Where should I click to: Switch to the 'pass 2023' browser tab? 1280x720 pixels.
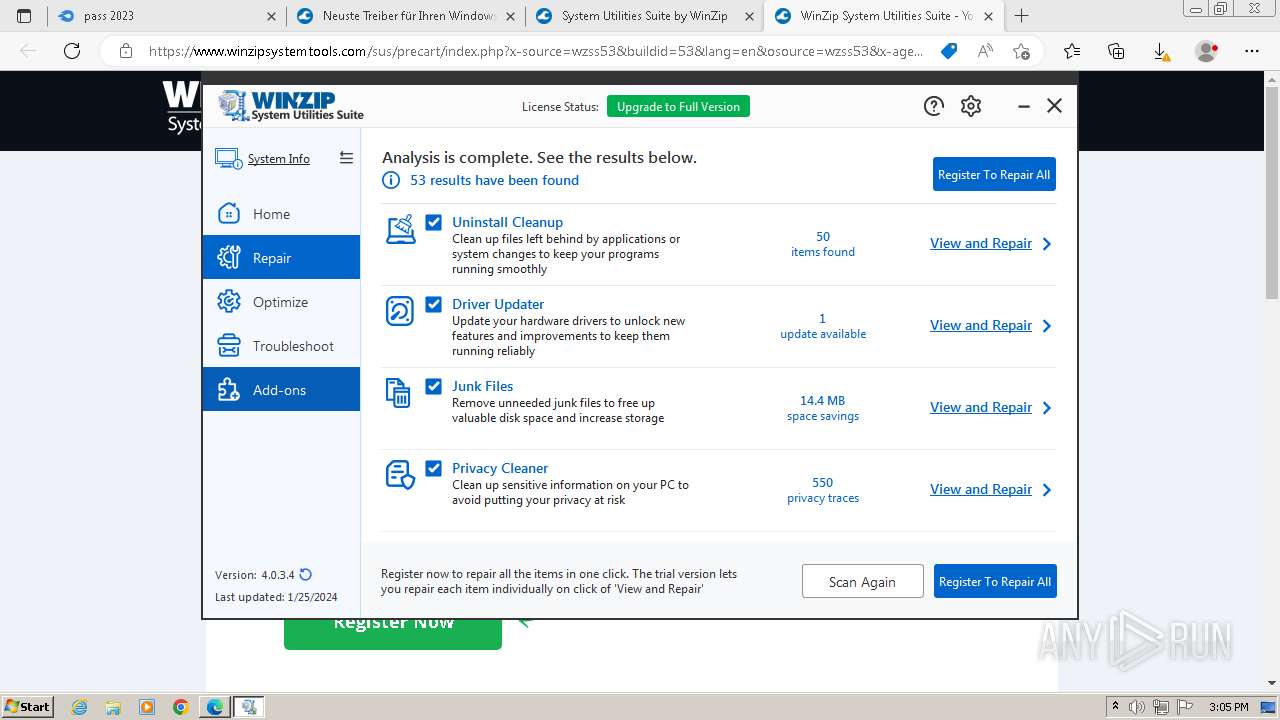click(167, 16)
